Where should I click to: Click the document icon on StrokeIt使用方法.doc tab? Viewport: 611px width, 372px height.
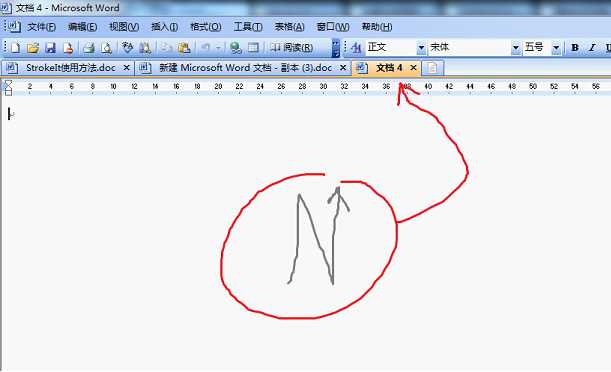12,68
